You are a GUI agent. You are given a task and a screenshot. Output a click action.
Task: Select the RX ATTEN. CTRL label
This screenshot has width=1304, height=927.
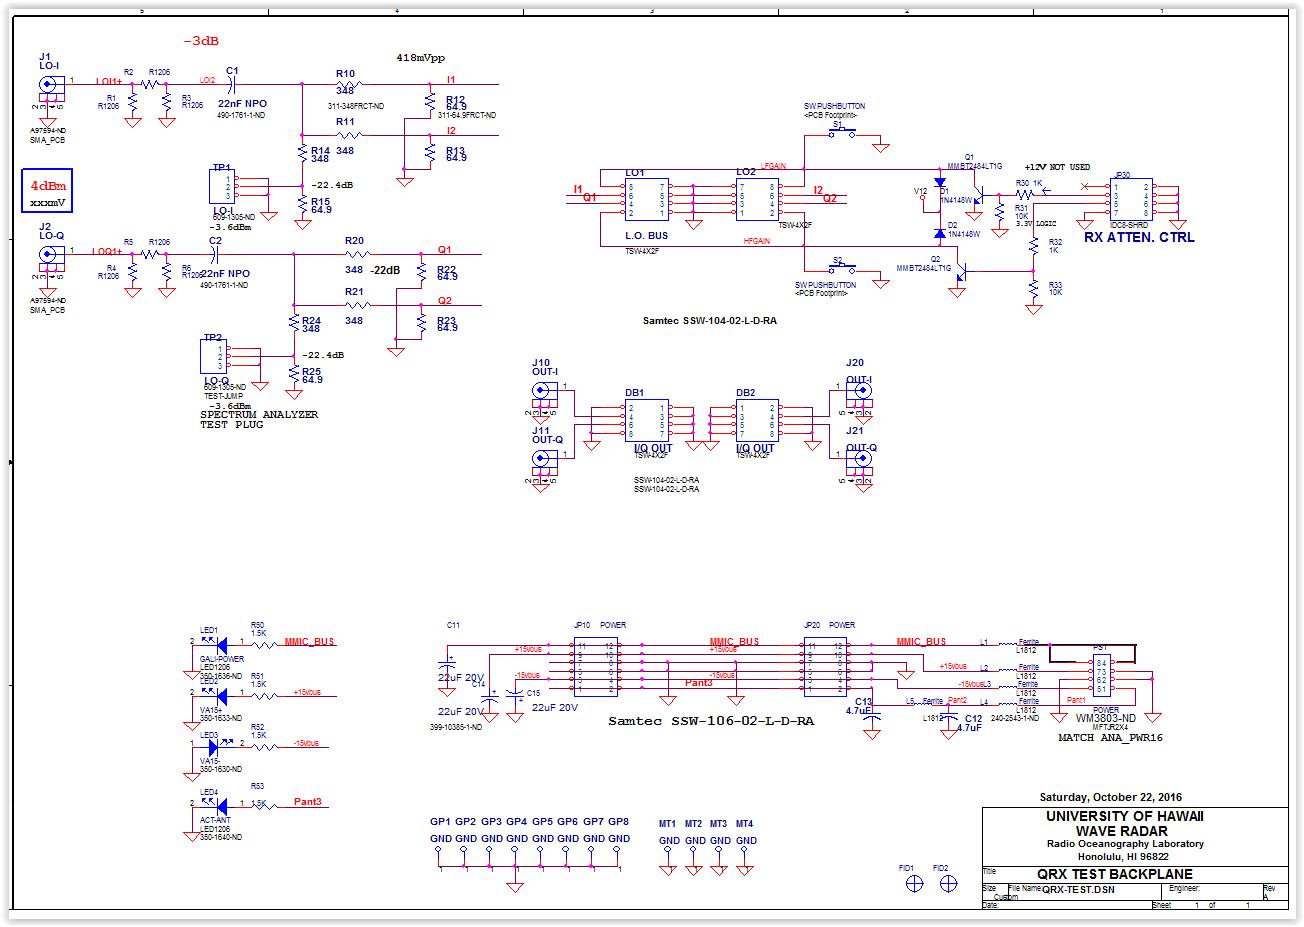pos(1139,237)
